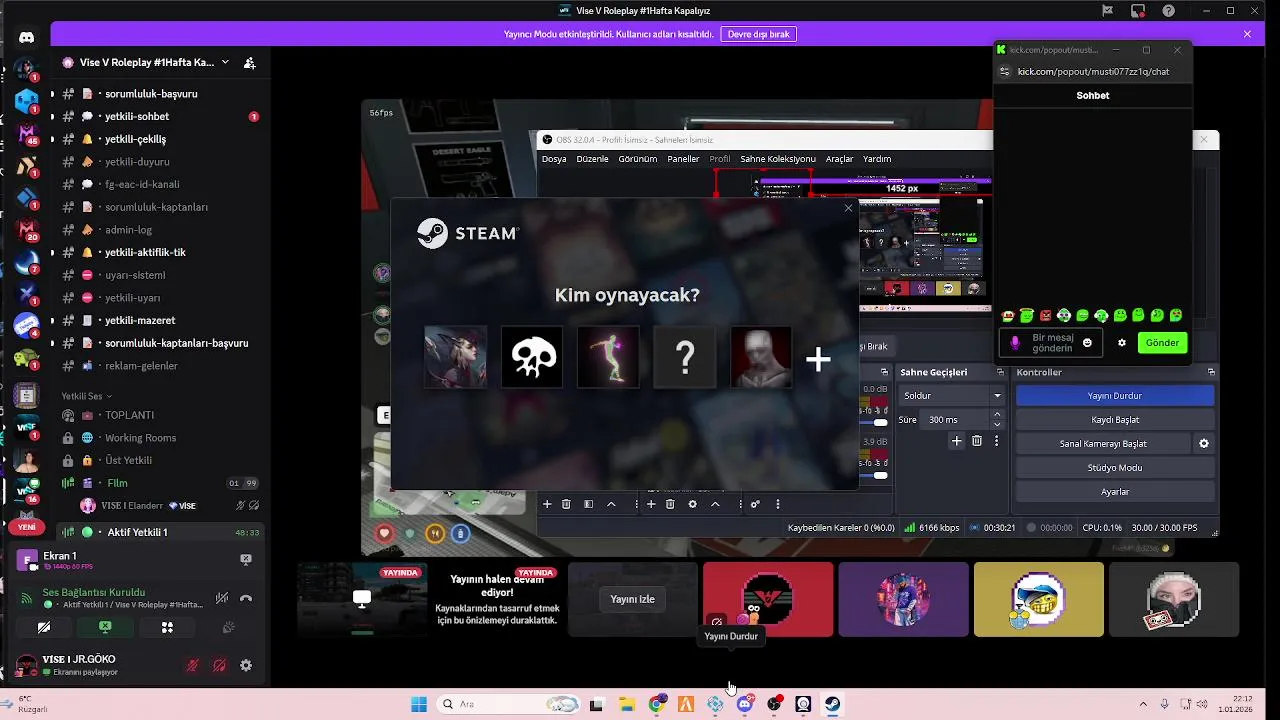This screenshot has width=1280, height=720.
Task: Open Kick chat settings gear icon
Action: tap(1122, 343)
